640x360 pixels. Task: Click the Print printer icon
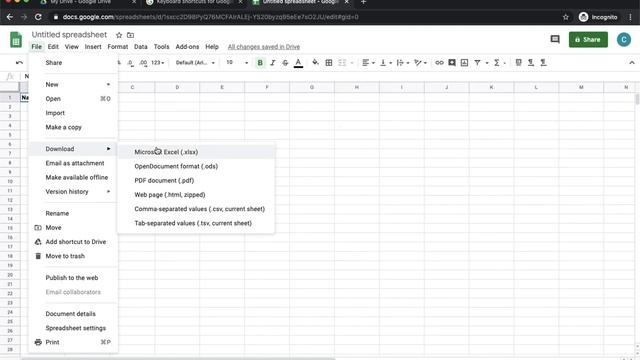point(38,342)
